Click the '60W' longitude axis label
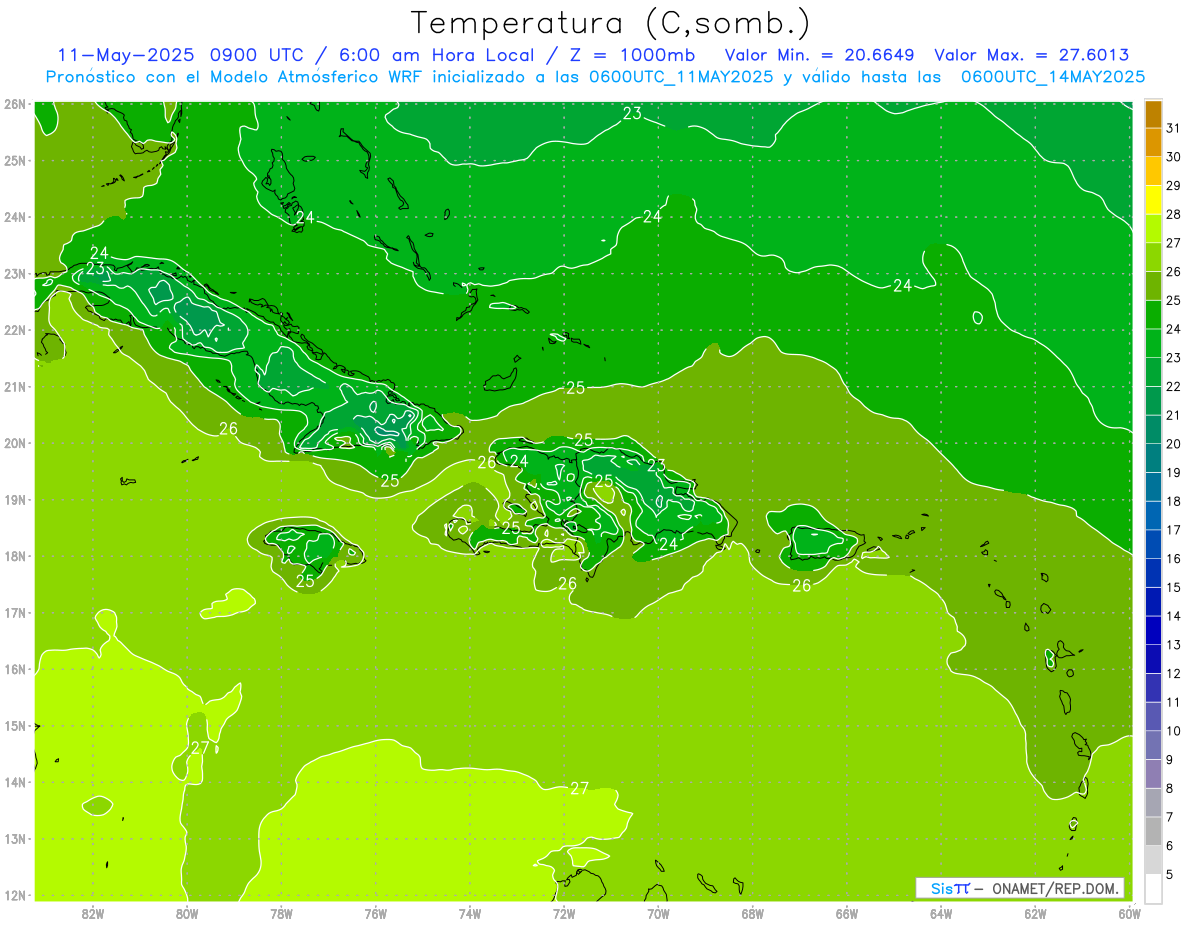1200x927 pixels. (1130, 912)
